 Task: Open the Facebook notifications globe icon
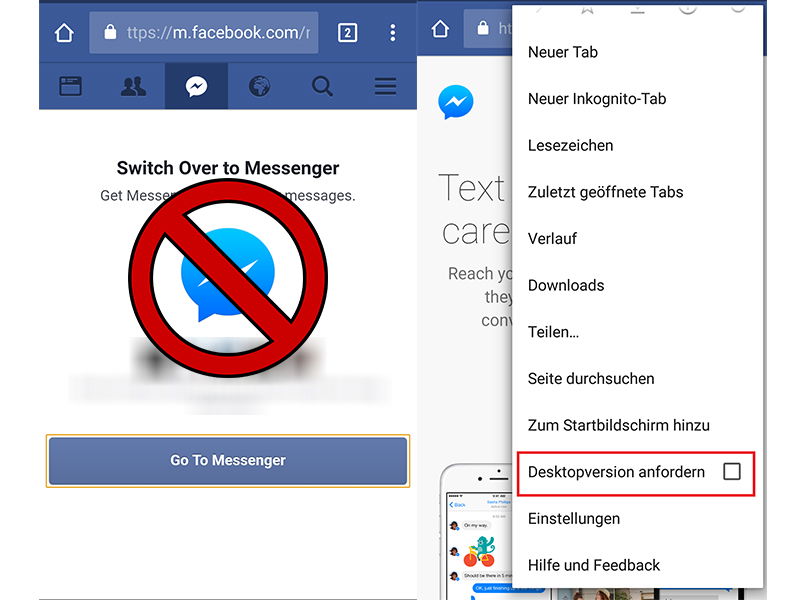[x=259, y=86]
